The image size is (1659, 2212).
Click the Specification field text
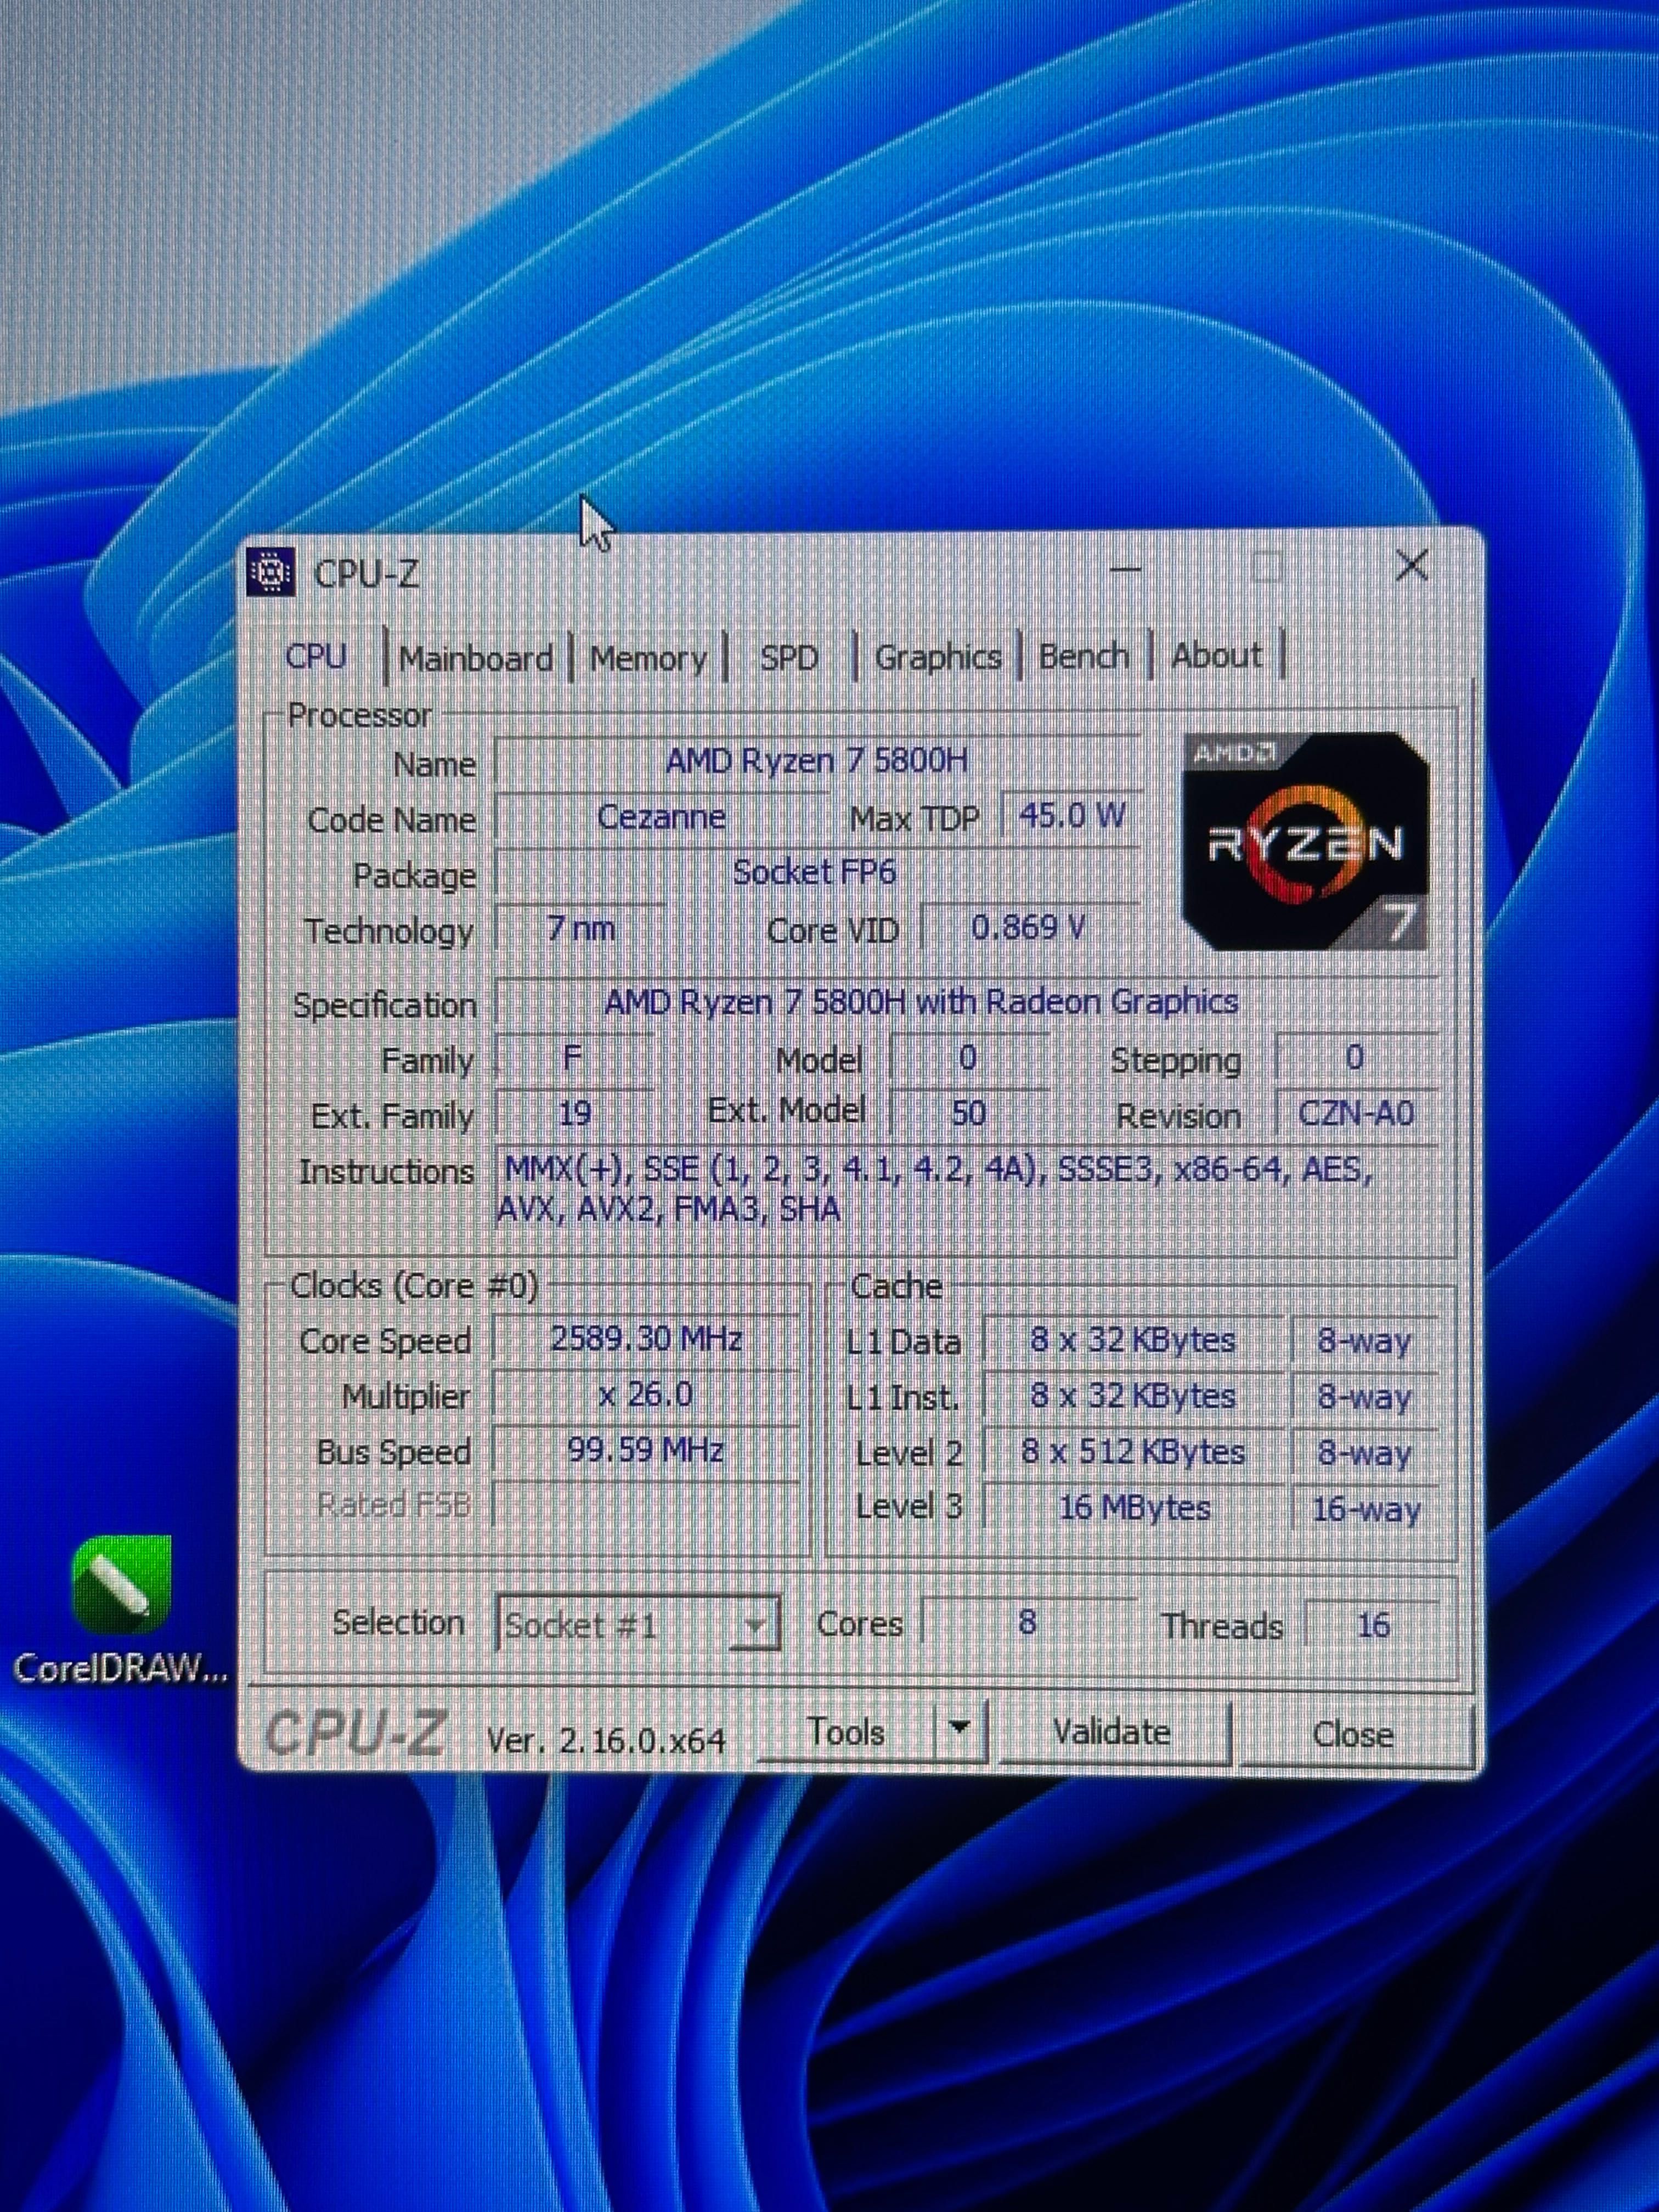click(x=922, y=1002)
